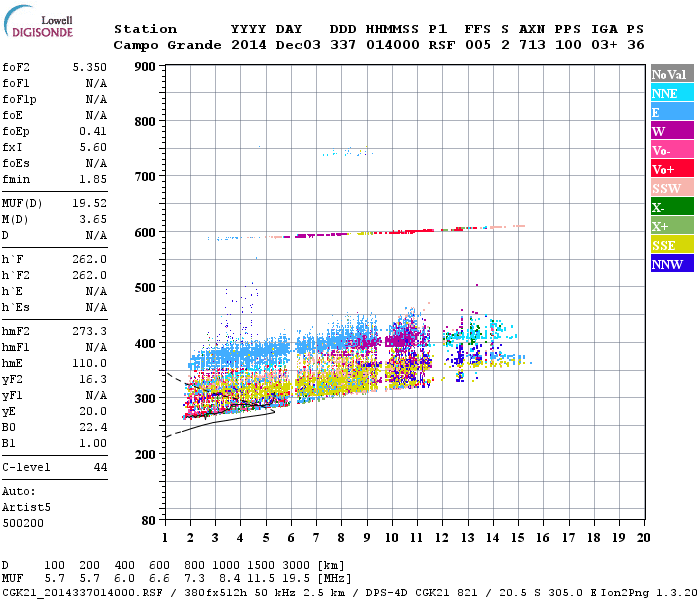Image resolution: width=700 pixels, height=600 pixels.
Task: Click the B0 value 22.4
Action: pyautogui.click(x=93, y=427)
